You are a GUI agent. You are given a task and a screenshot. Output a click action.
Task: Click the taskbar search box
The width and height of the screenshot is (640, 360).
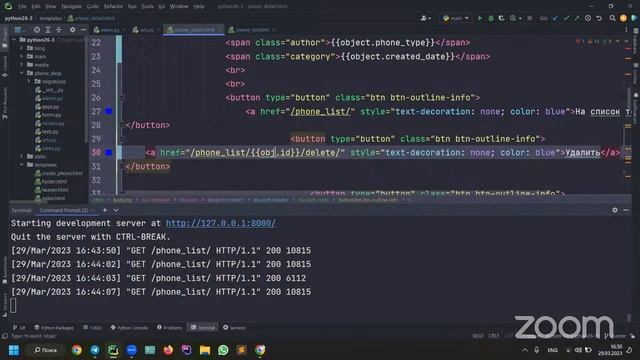tap(46, 350)
